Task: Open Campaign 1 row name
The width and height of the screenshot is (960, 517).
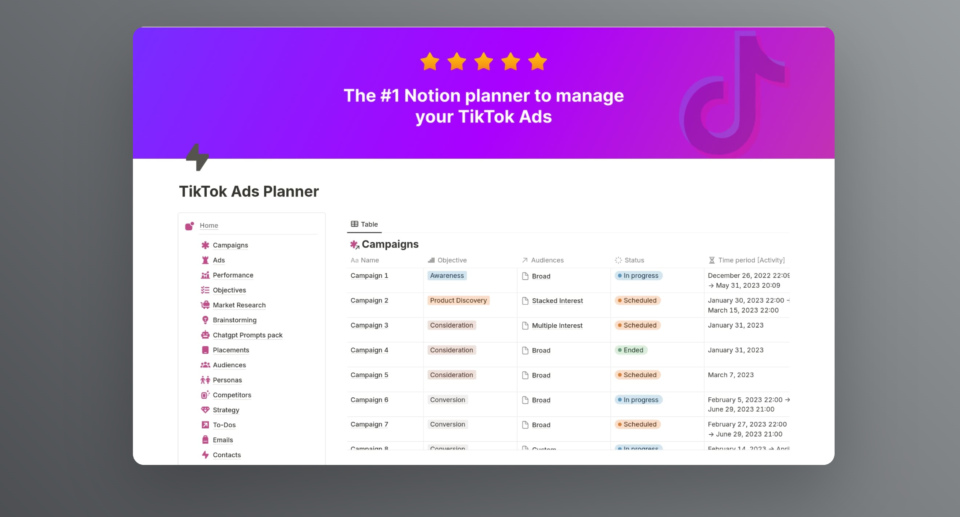Action: pyautogui.click(x=369, y=276)
